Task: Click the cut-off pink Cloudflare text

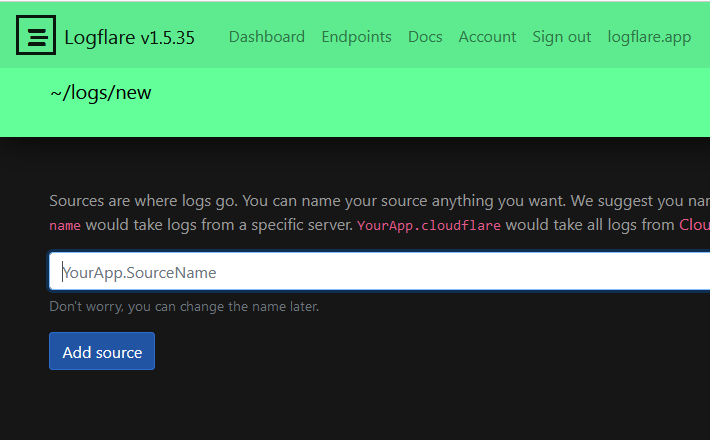Action: (694, 225)
